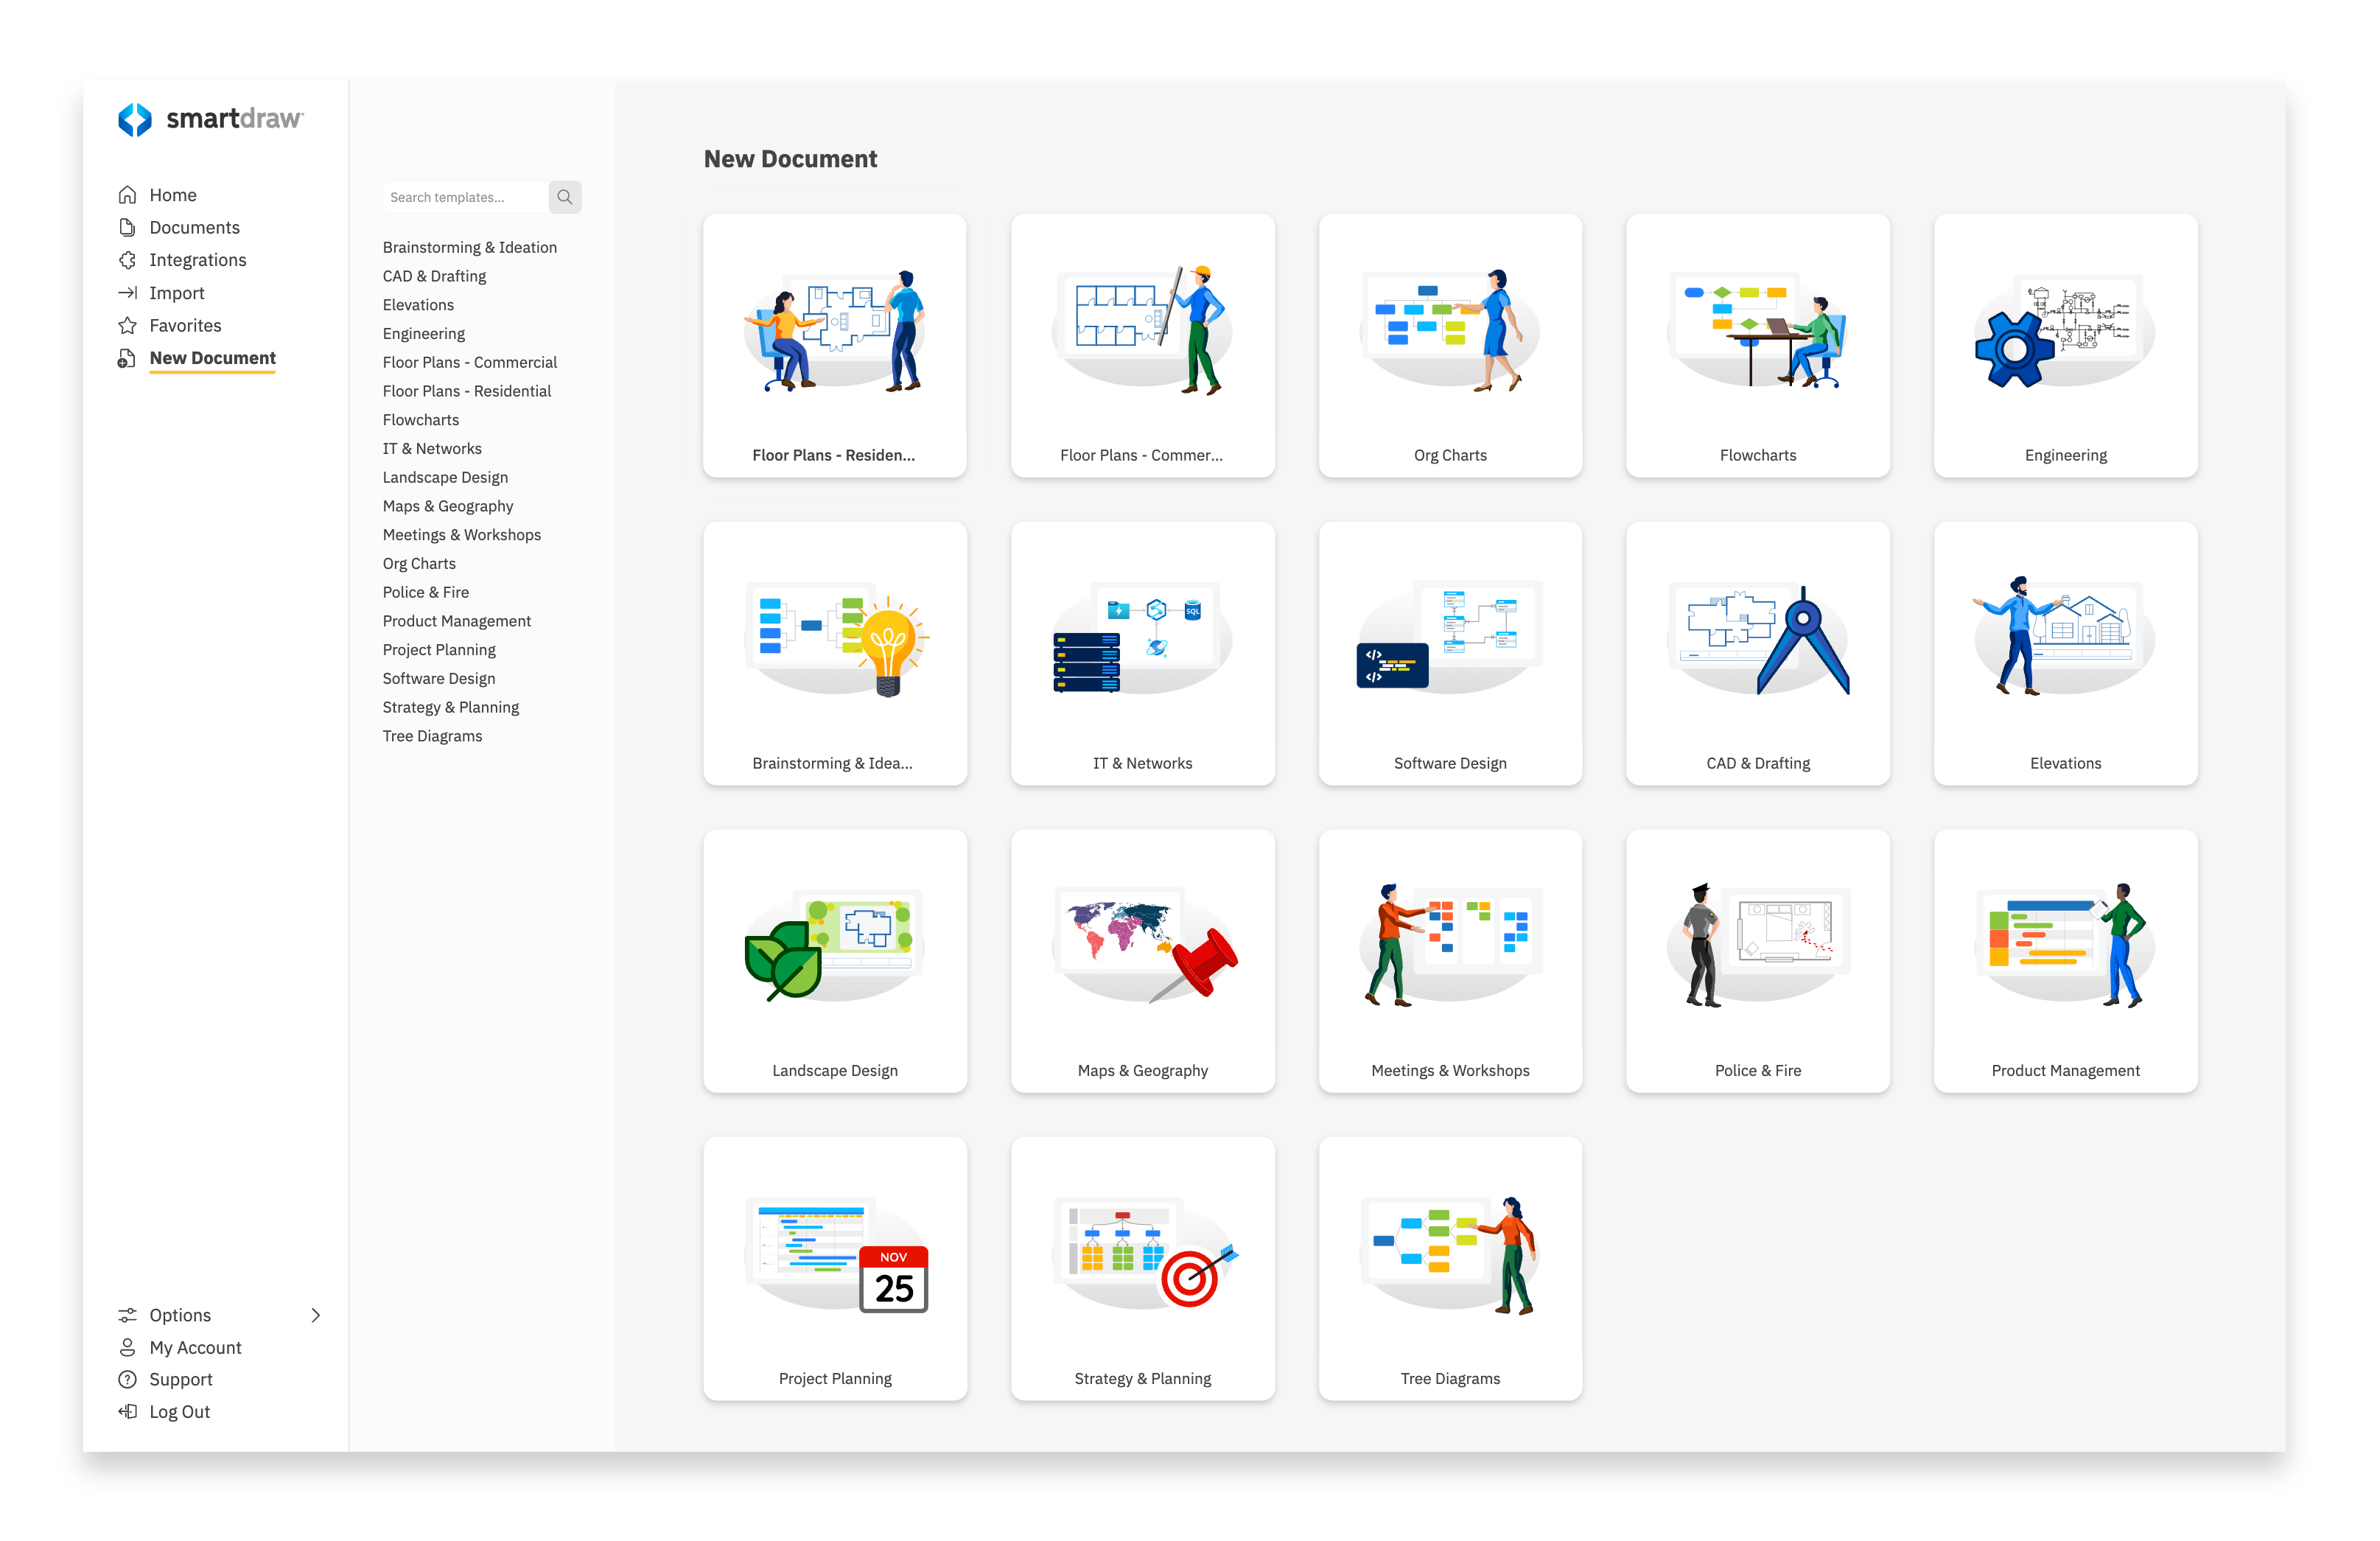
Task: Select Flowcharts in the category list
Action: coord(420,419)
